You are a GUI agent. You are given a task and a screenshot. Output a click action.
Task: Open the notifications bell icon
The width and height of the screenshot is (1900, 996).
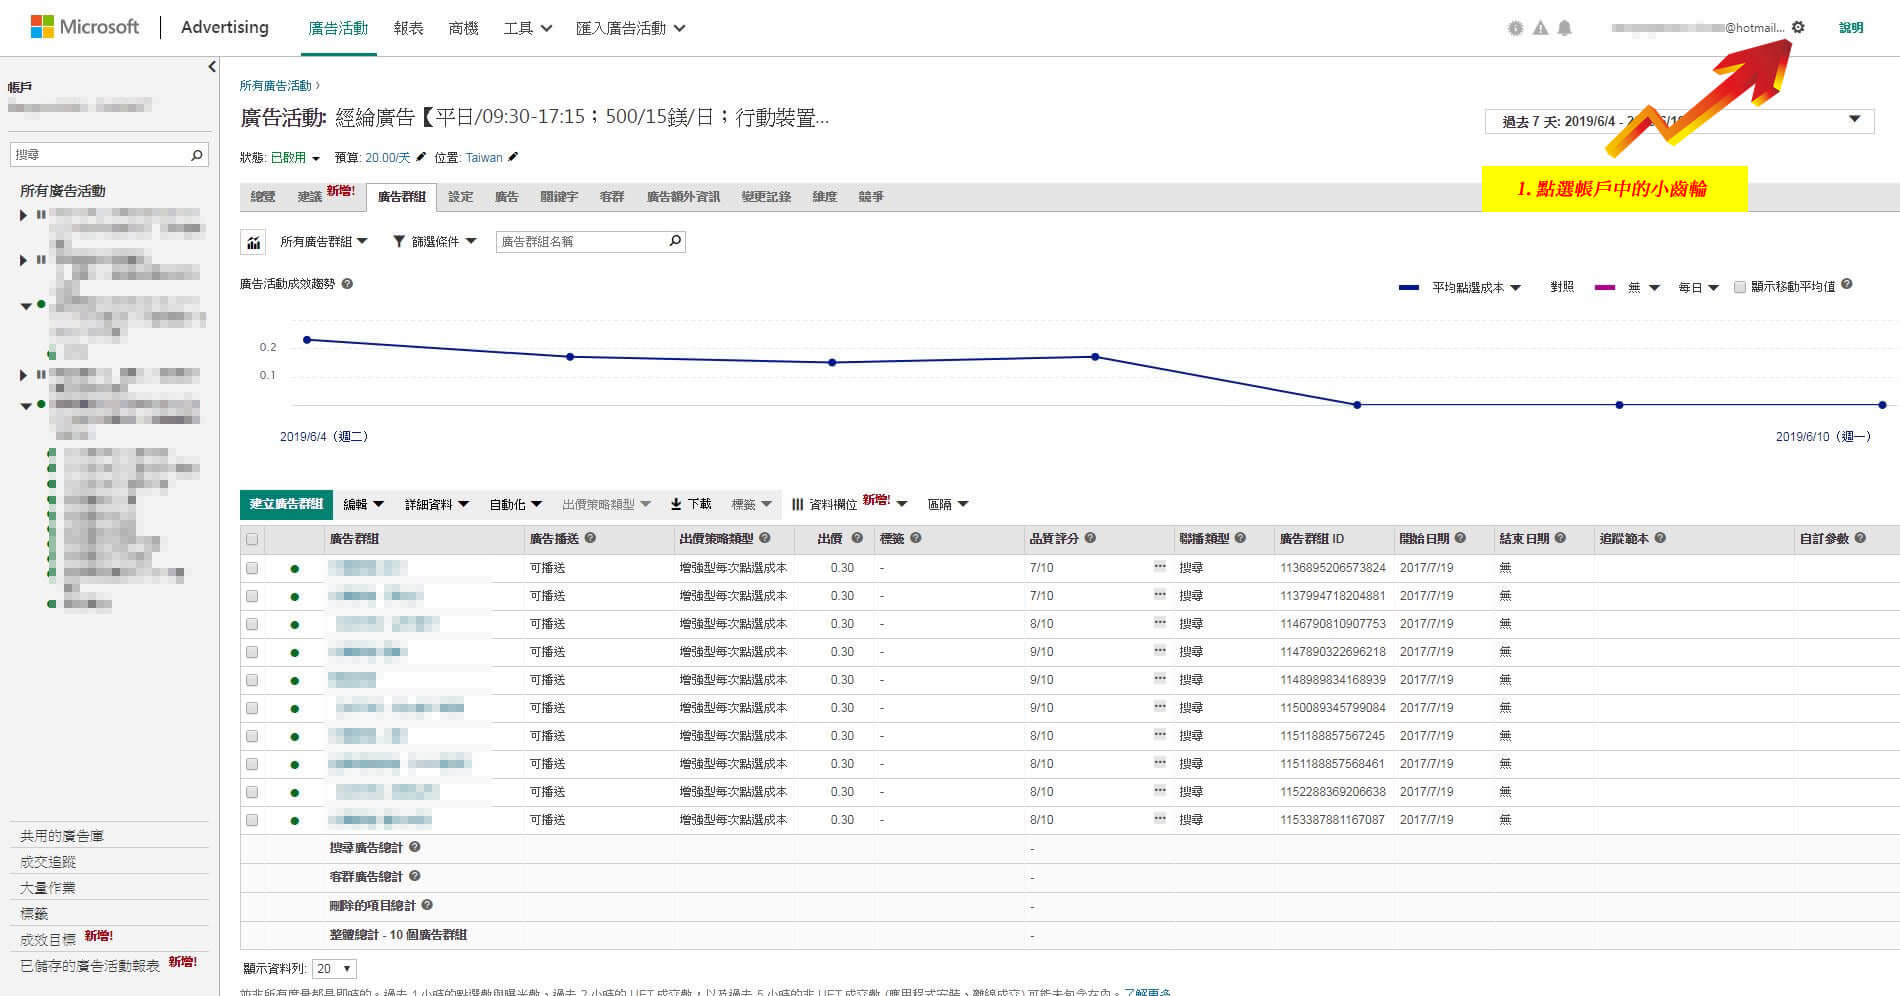click(x=1565, y=28)
